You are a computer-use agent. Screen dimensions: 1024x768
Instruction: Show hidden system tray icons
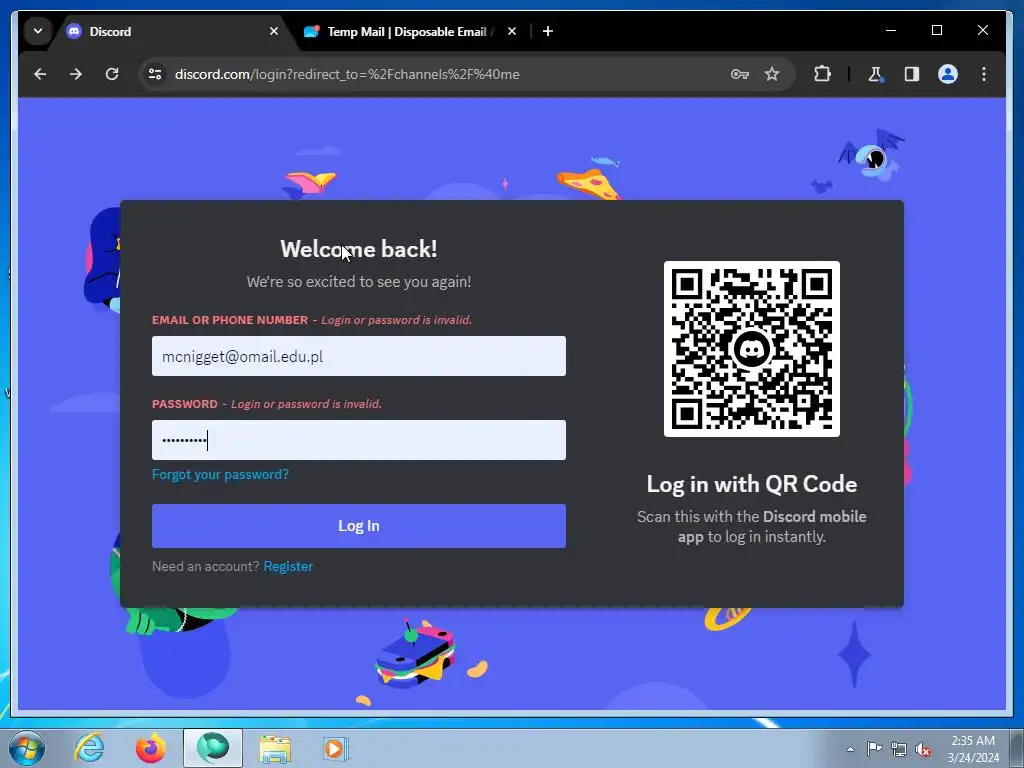(x=850, y=749)
